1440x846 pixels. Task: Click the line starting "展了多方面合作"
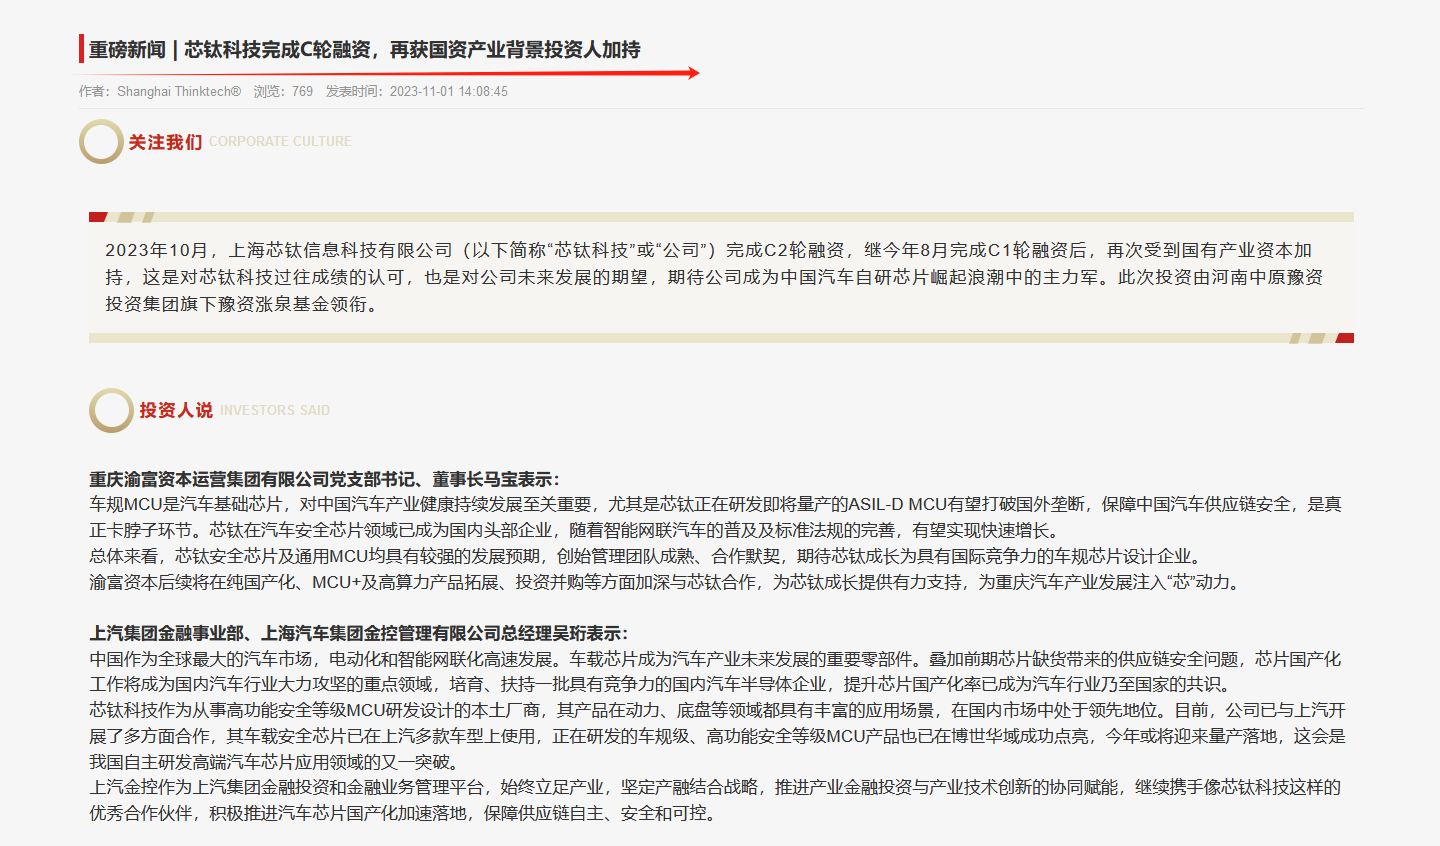coord(717,736)
